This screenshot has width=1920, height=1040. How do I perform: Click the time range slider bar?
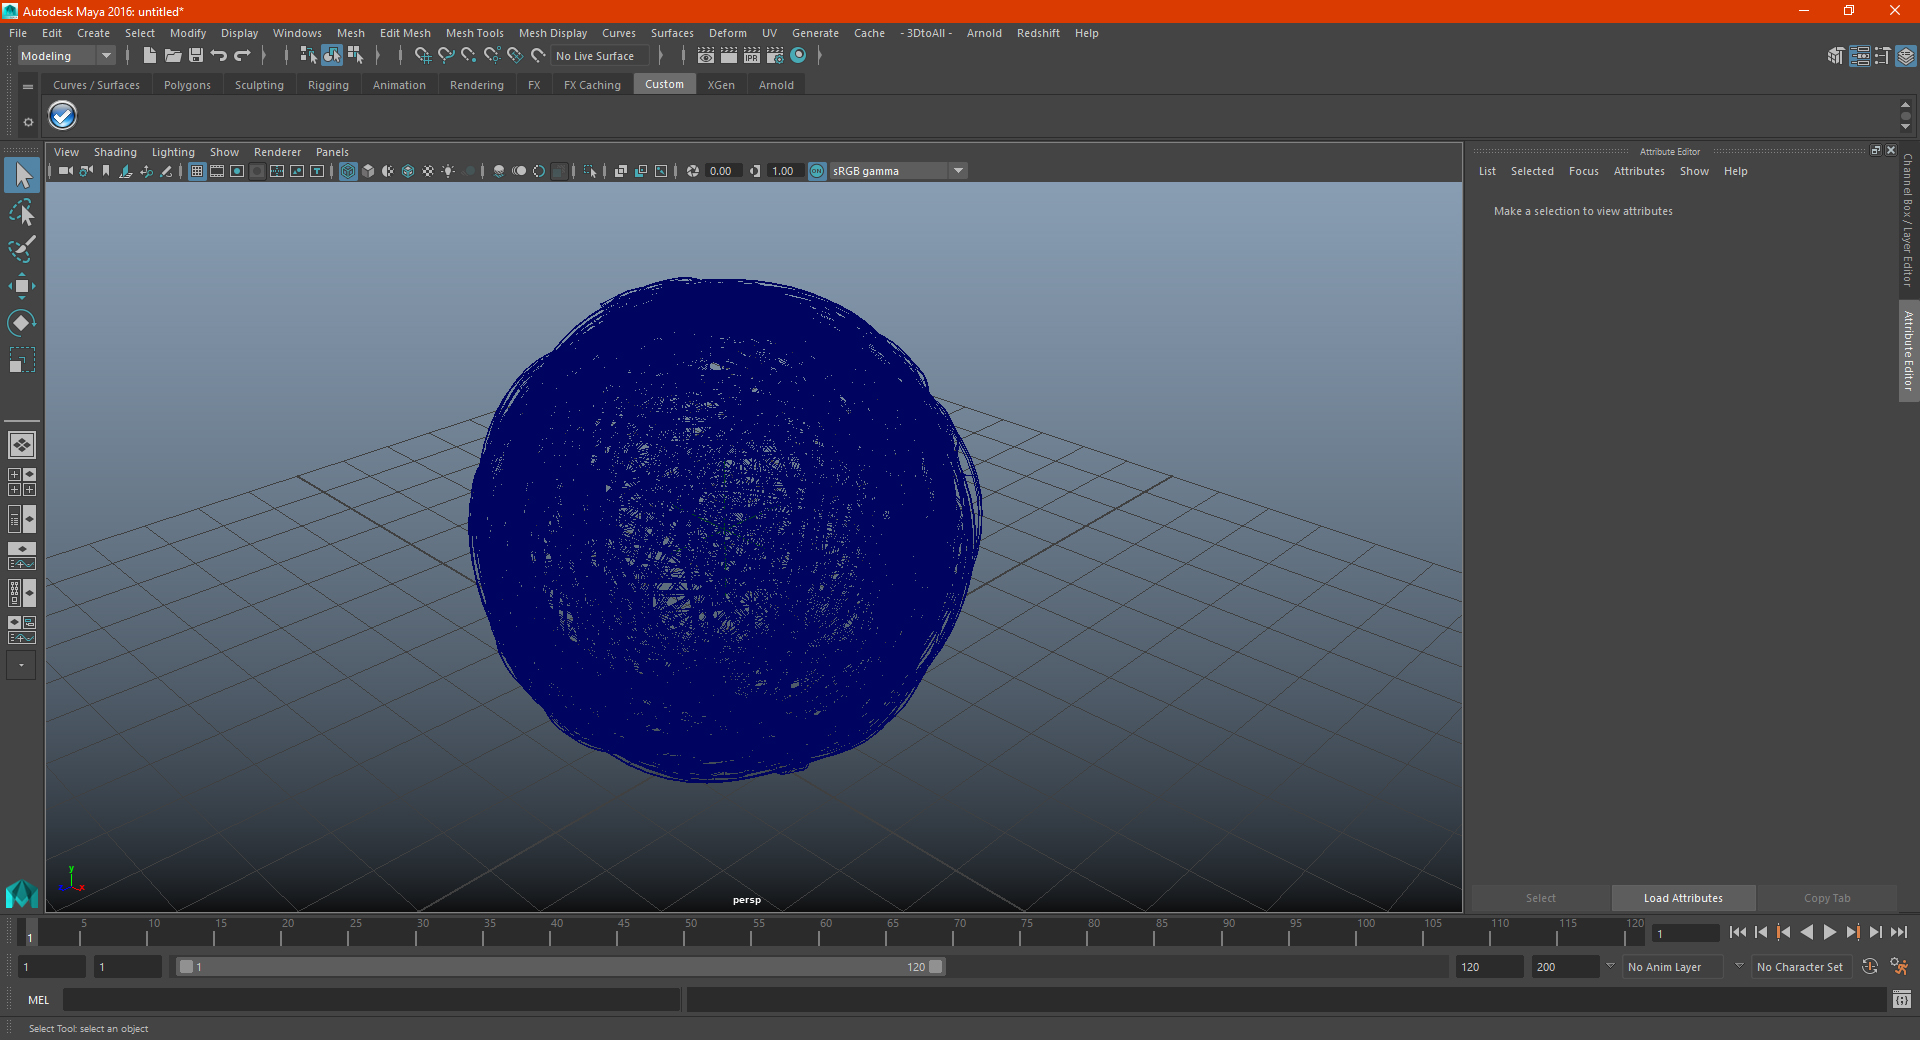[x=560, y=967]
